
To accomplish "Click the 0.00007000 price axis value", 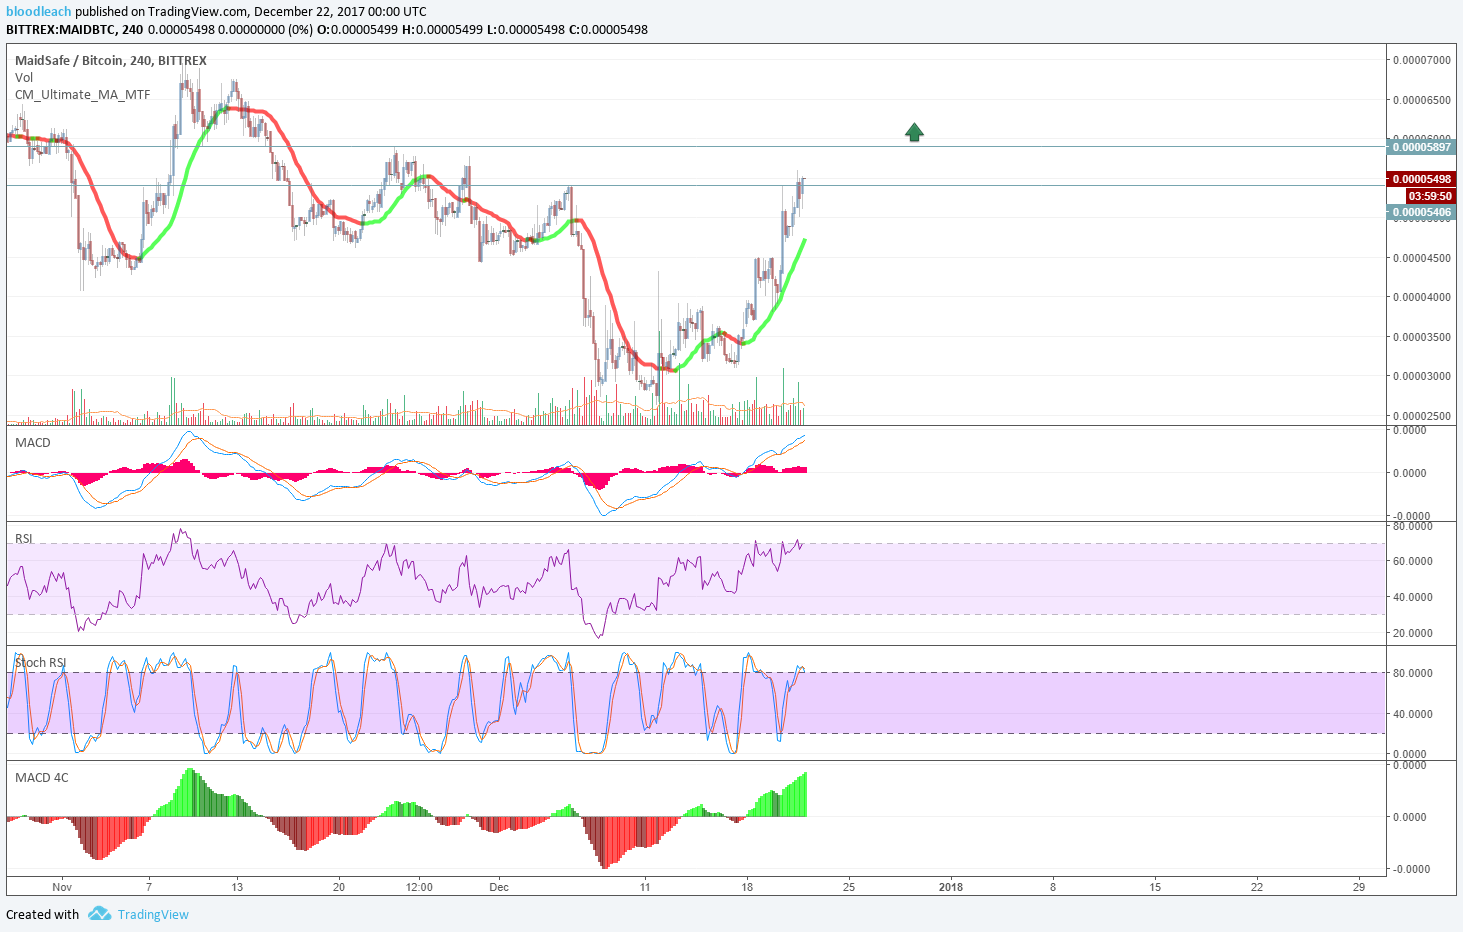I will (1422, 60).
